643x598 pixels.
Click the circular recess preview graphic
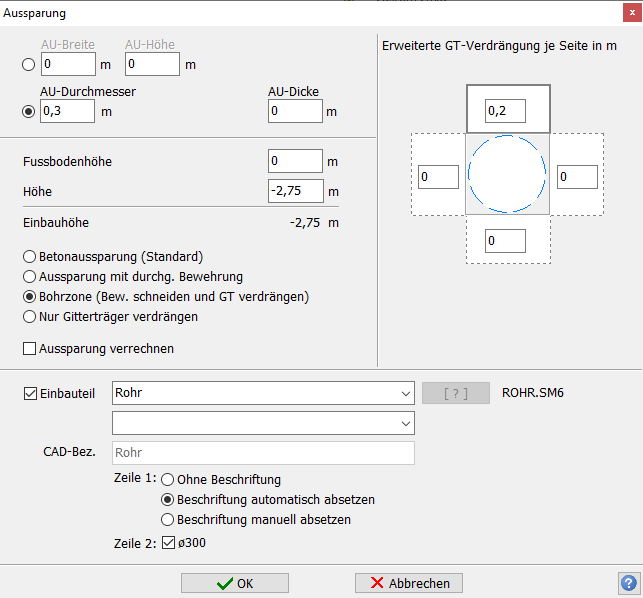(507, 173)
